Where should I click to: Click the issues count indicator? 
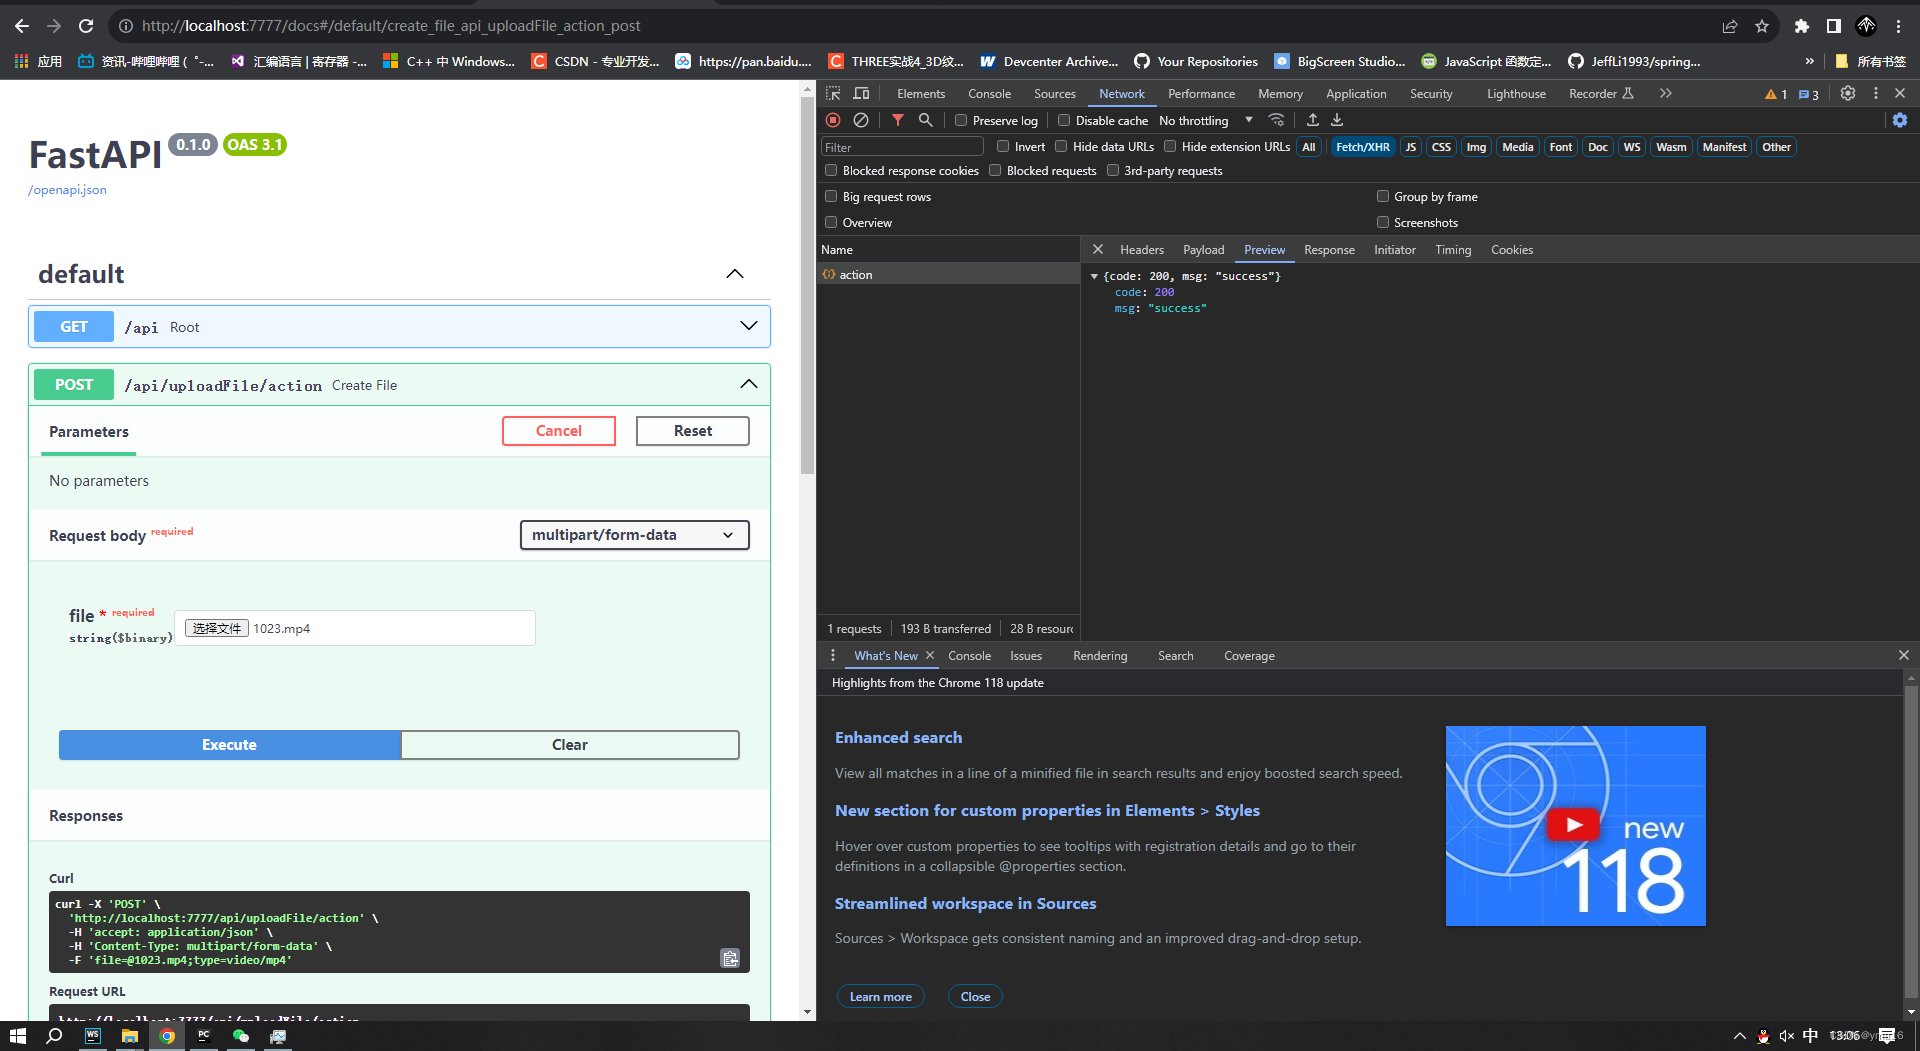(1809, 94)
